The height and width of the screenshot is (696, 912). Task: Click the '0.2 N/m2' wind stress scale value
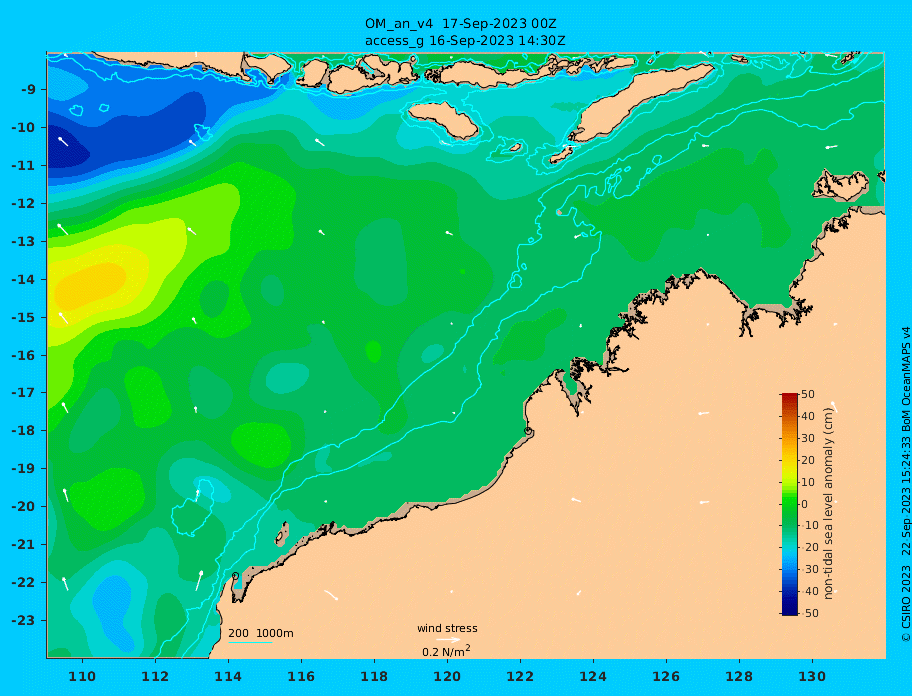click(x=446, y=651)
